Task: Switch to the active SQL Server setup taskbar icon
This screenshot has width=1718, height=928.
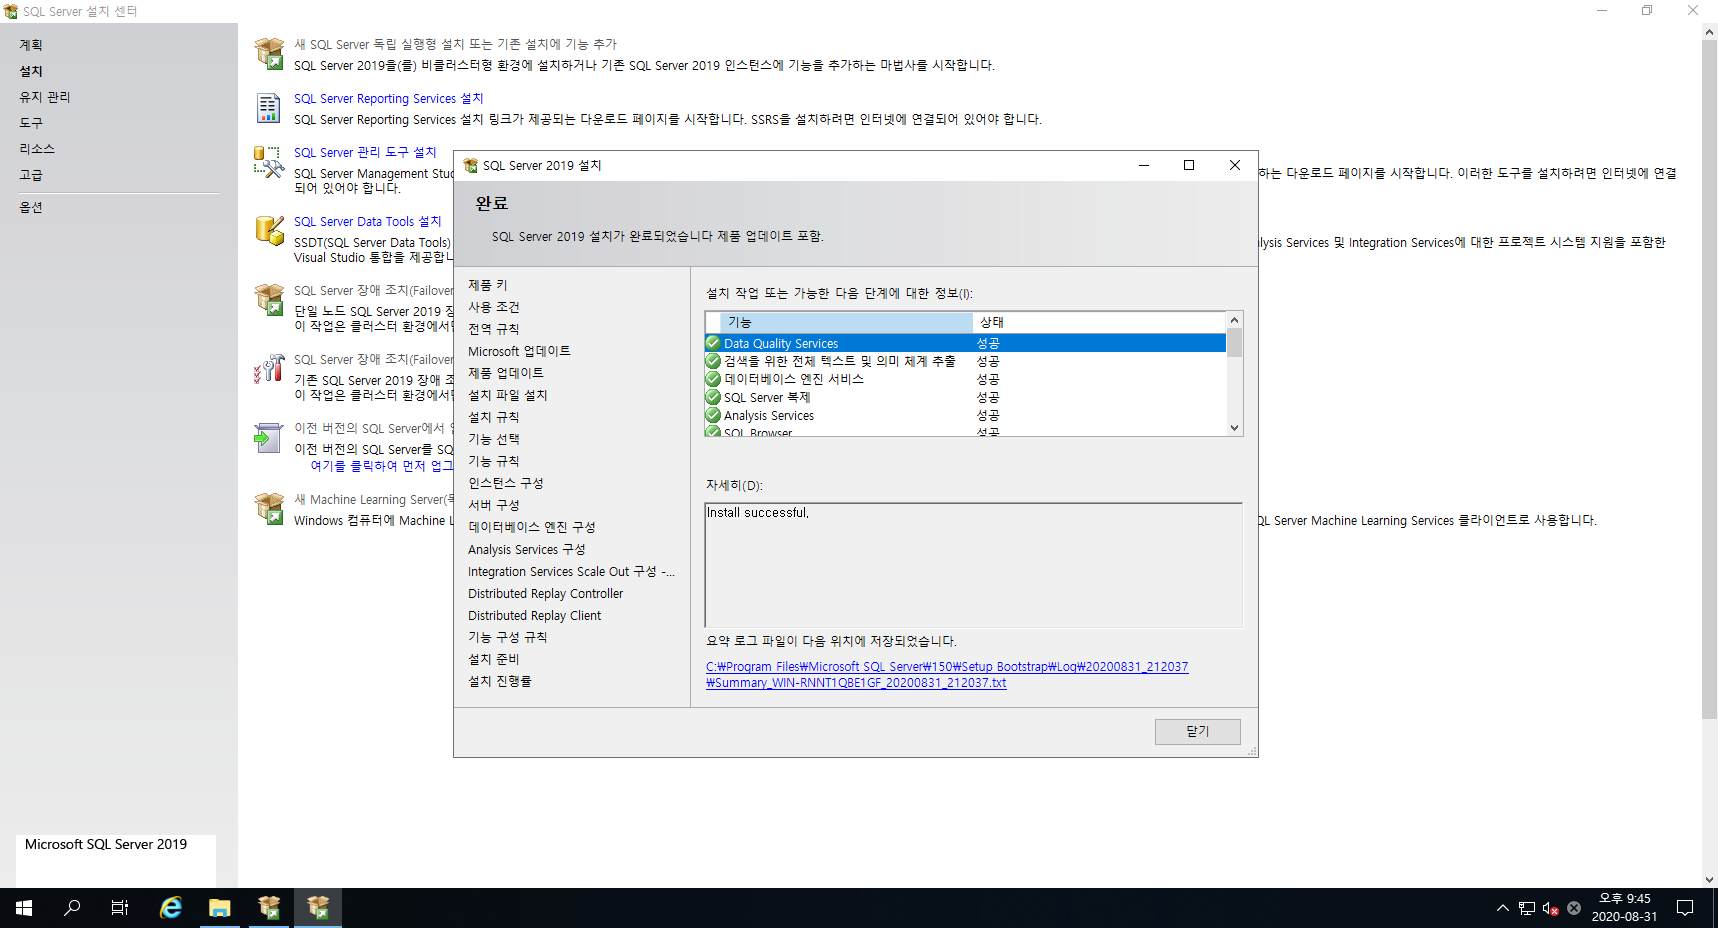Action: (318, 908)
